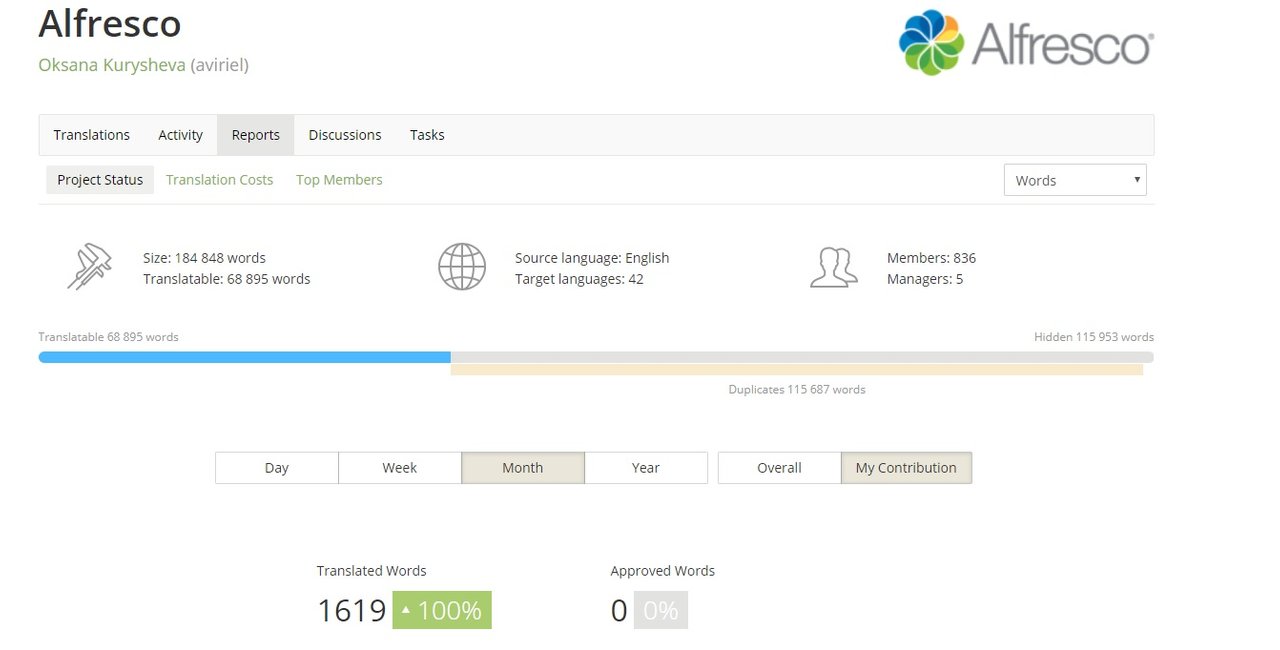Click the green up-arrow percentage badge

point(442,610)
